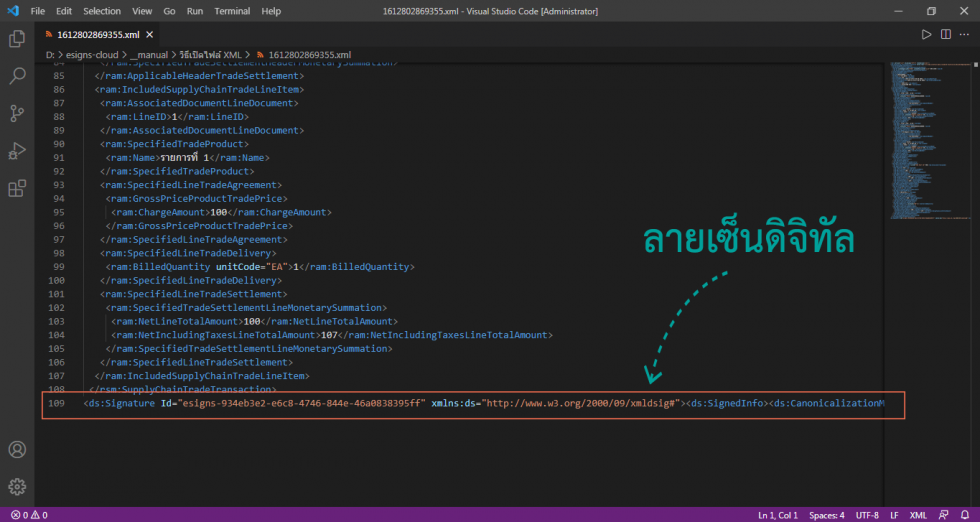Close the 1612802869355.xml tab
The image size is (980, 522).
tap(150, 34)
